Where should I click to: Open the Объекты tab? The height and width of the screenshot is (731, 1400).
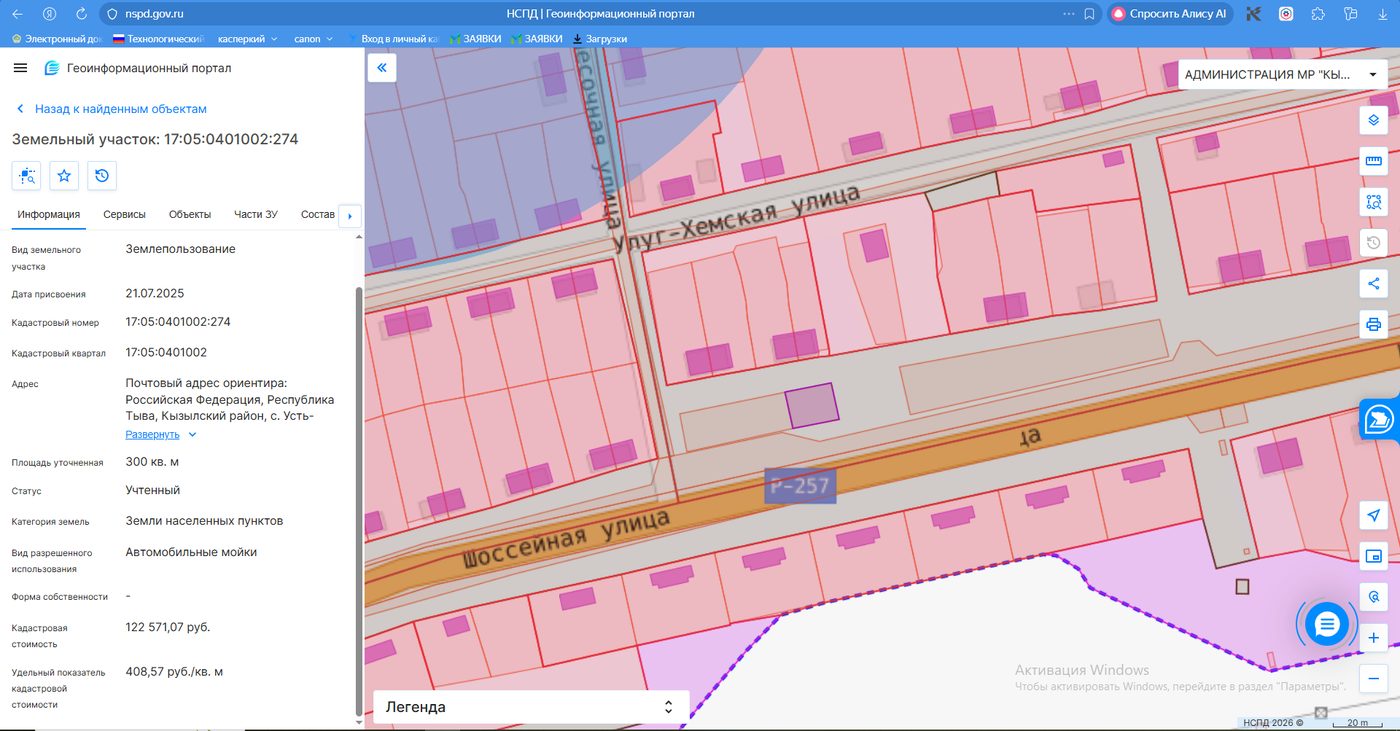point(190,214)
